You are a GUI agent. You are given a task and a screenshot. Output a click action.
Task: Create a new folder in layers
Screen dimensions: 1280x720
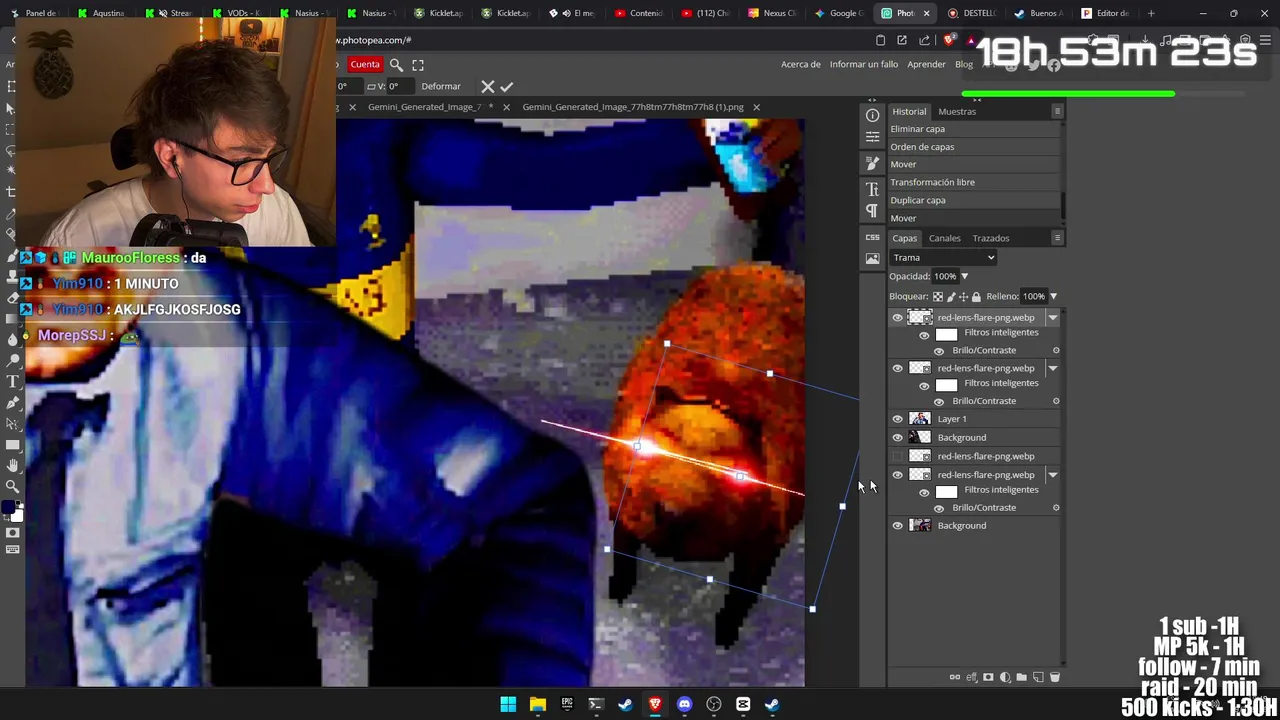[x=1021, y=677]
